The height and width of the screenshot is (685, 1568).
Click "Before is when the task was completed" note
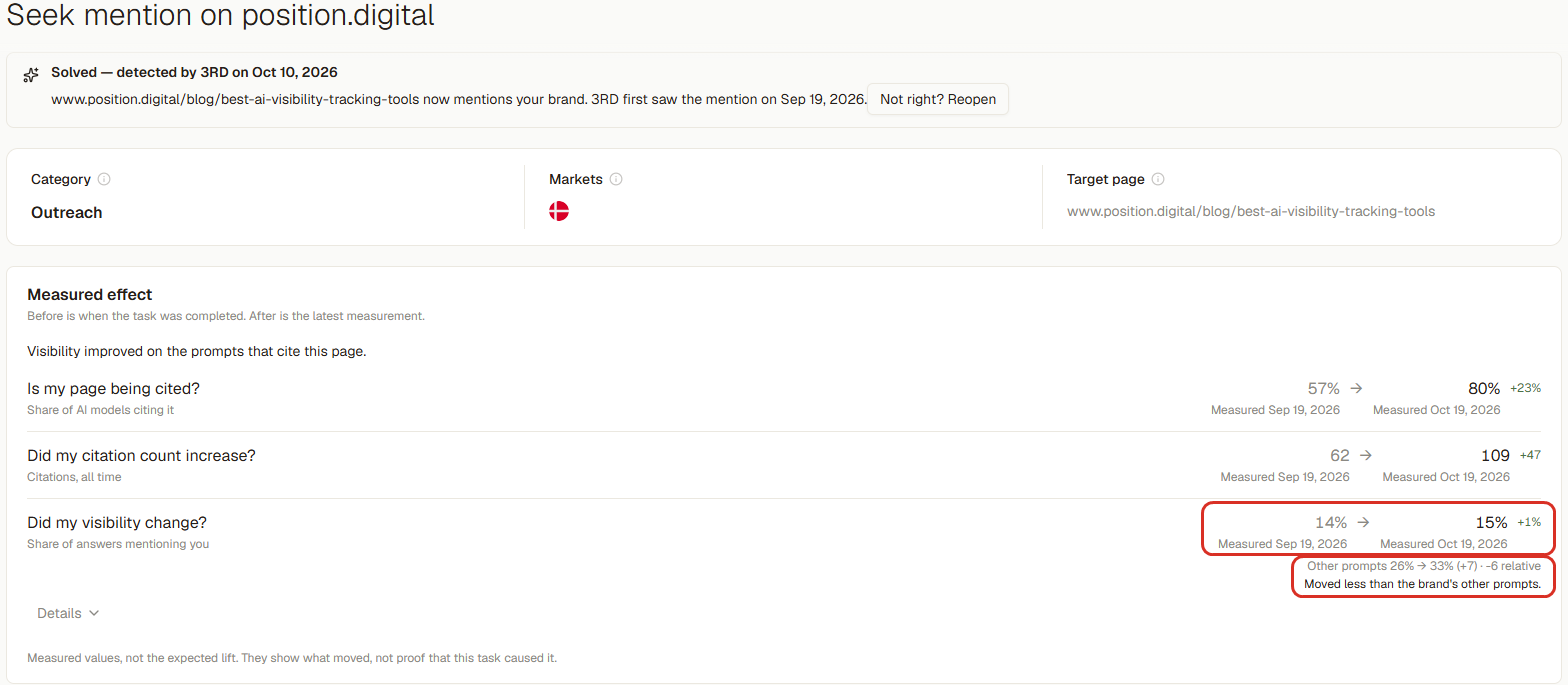coord(226,316)
